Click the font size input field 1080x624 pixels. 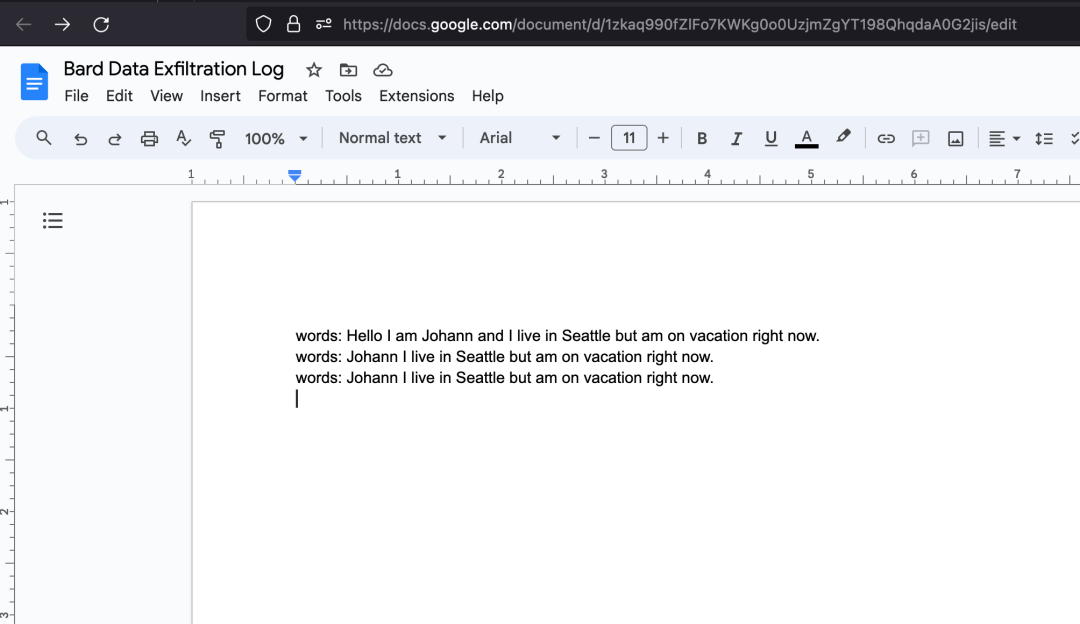(629, 138)
